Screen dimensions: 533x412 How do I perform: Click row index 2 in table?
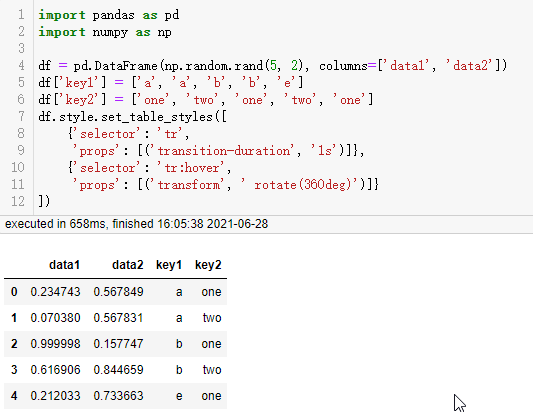14,344
